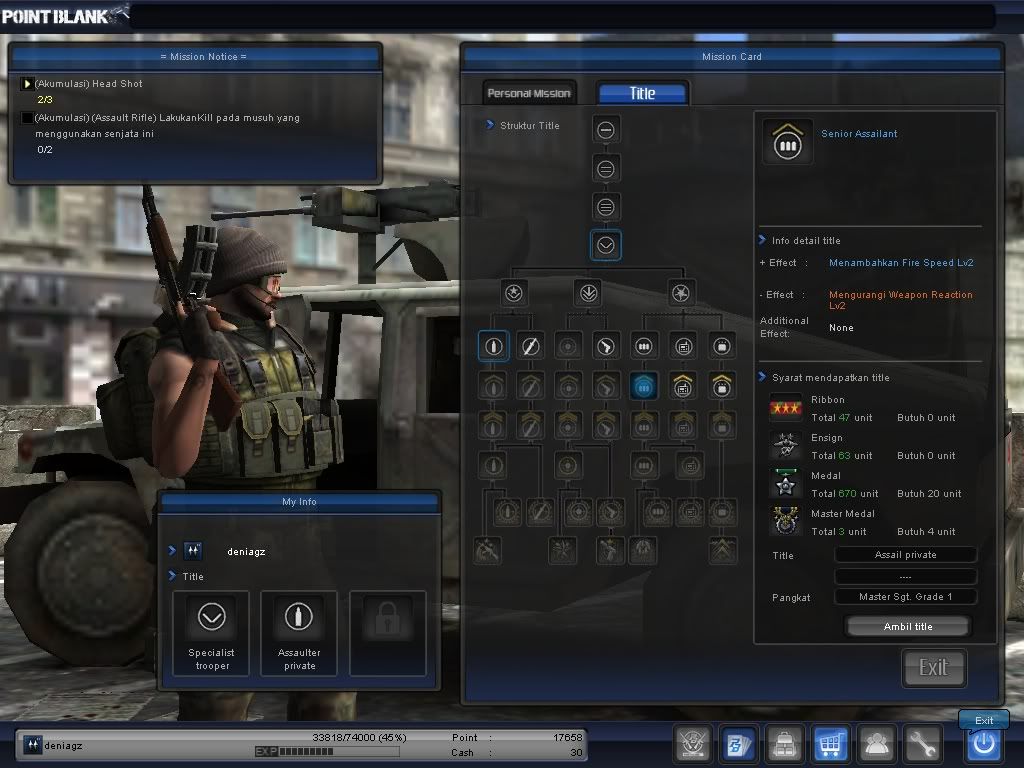The width and height of the screenshot is (1024, 768).
Task: Select the highlighted chevron title in the title tree
Action: click(x=606, y=246)
